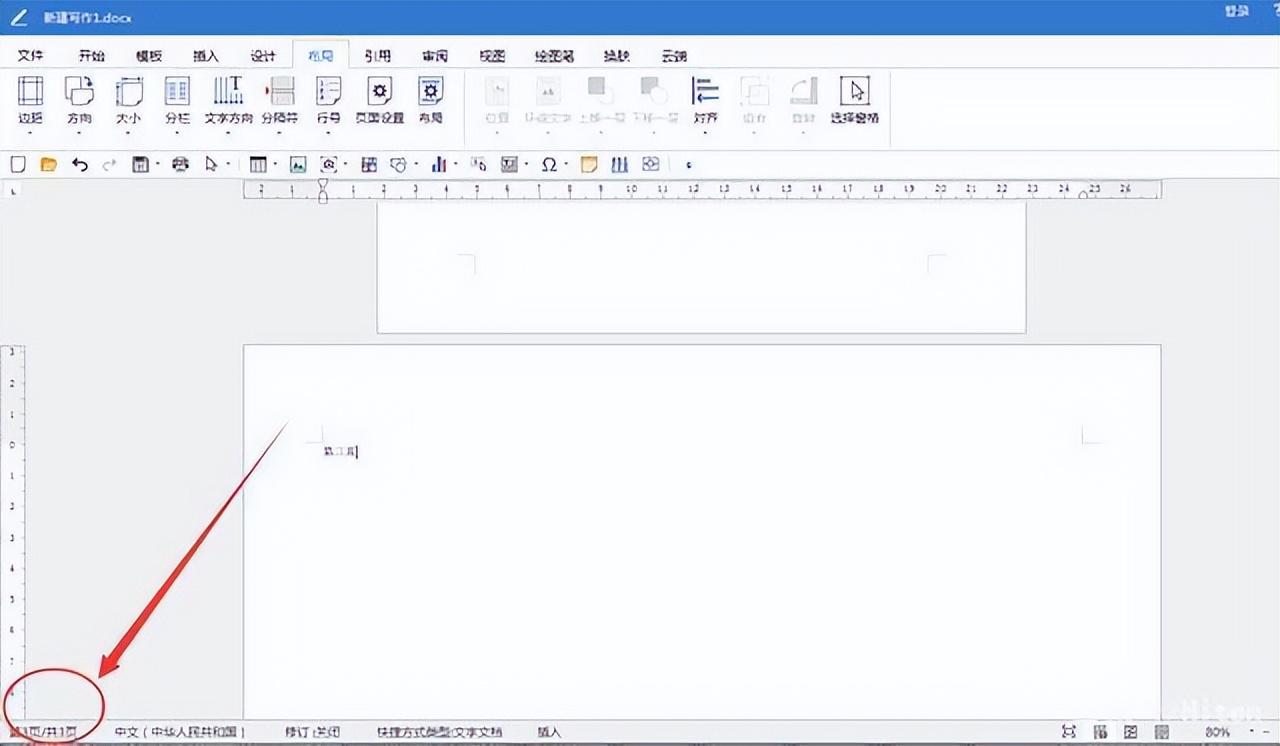Click the mouse pointer icon in quick toolbar
Image resolution: width=1280 pixels, height=746 pixels.
pyautogui.click(x=211, y=164)
